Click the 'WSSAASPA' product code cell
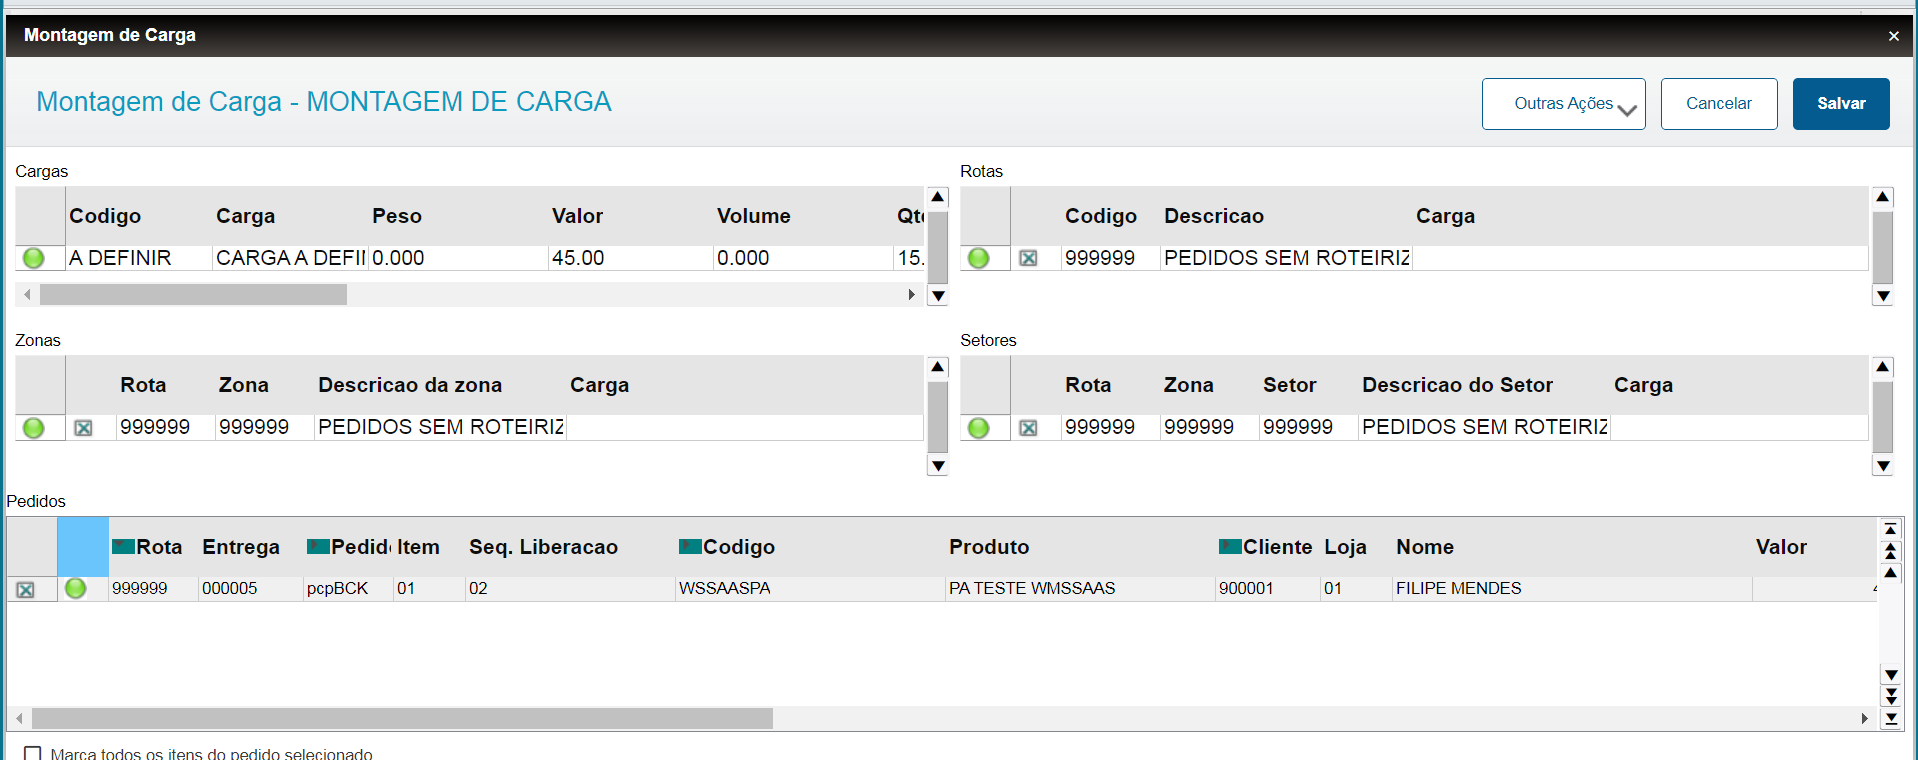 [810, 588]
